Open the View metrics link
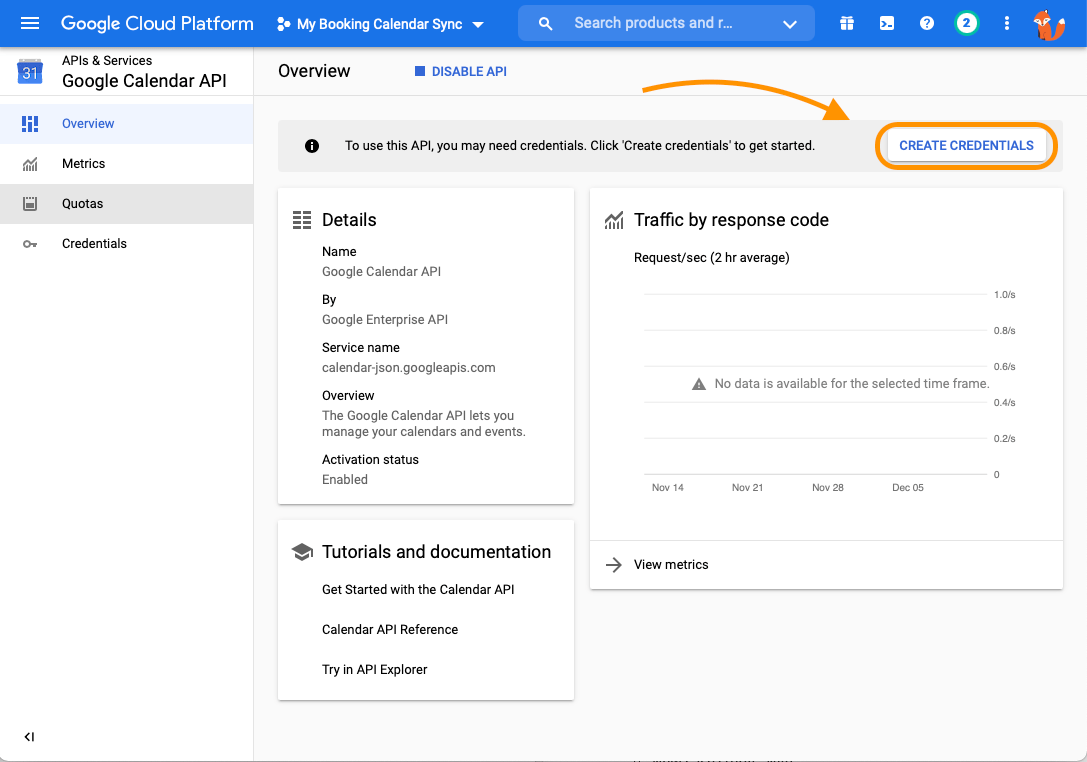The image size is (1087, 762). (x=670, y=565)
